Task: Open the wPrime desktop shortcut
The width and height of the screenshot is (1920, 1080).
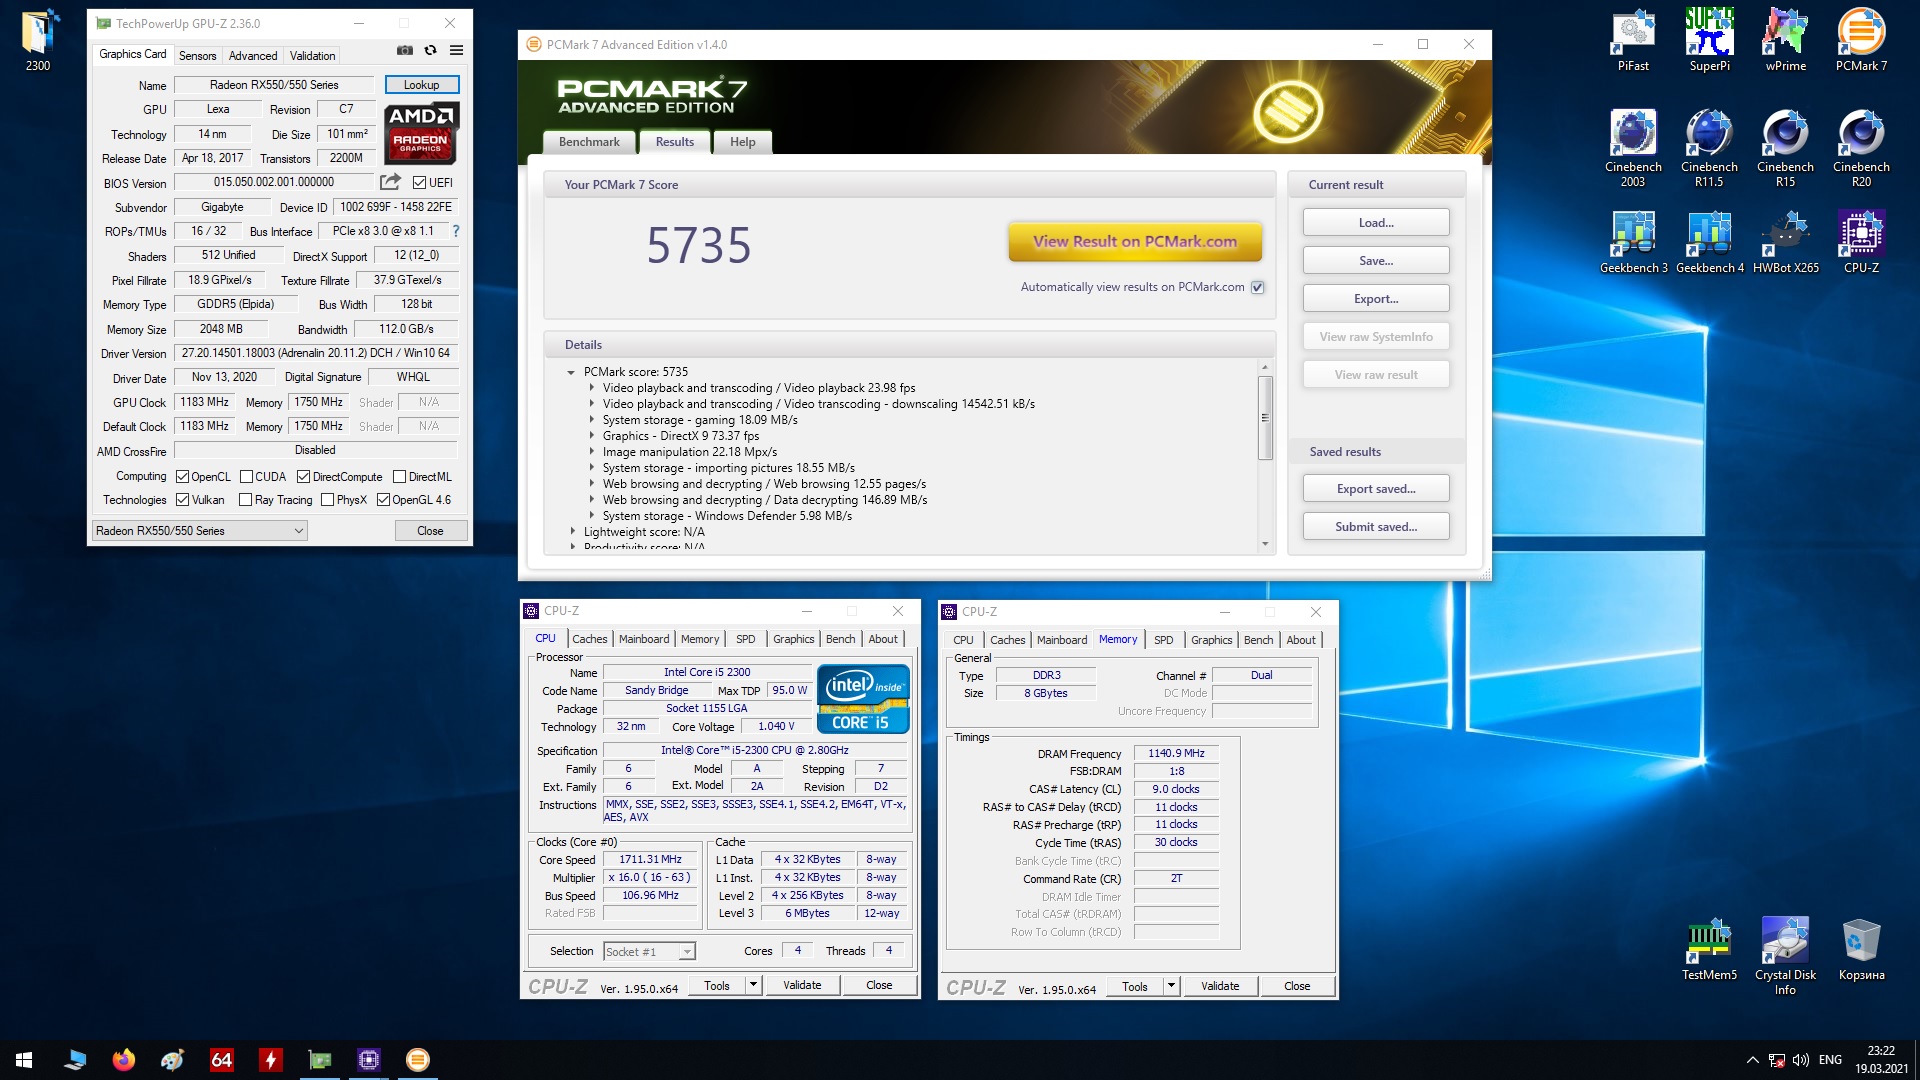Action: coord(1785,40)
